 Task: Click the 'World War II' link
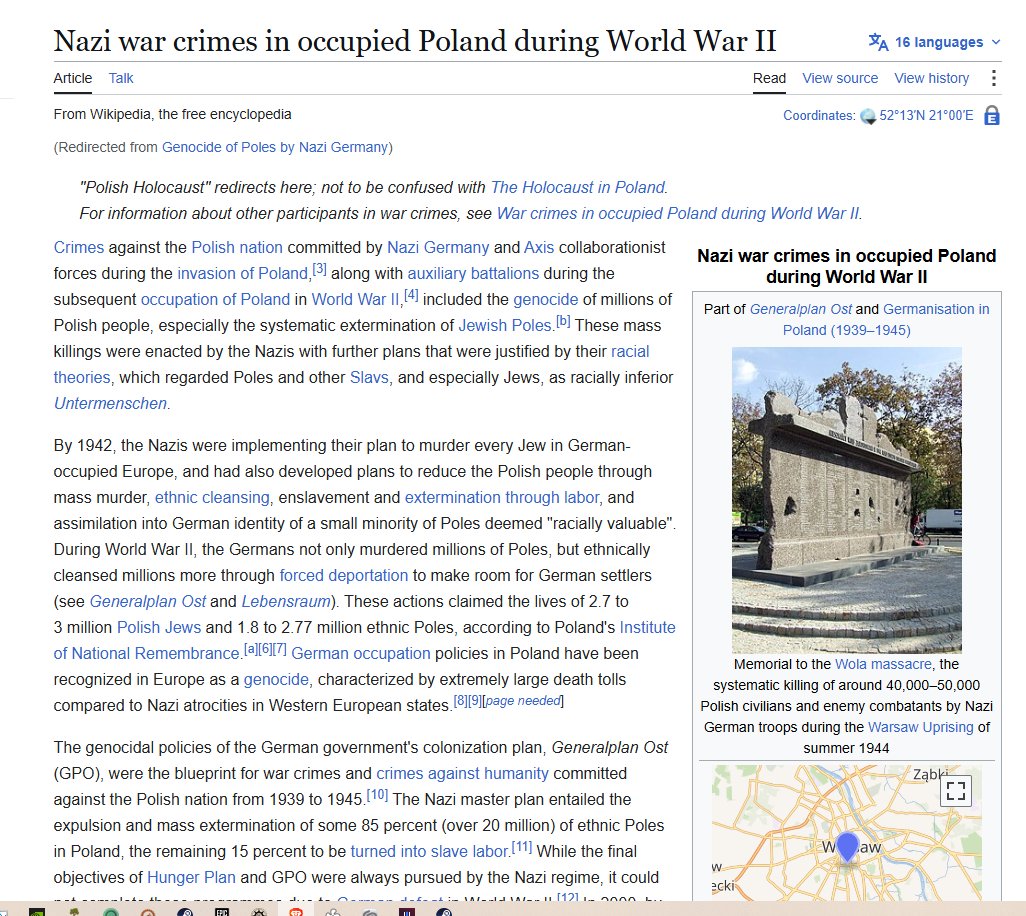355,300
